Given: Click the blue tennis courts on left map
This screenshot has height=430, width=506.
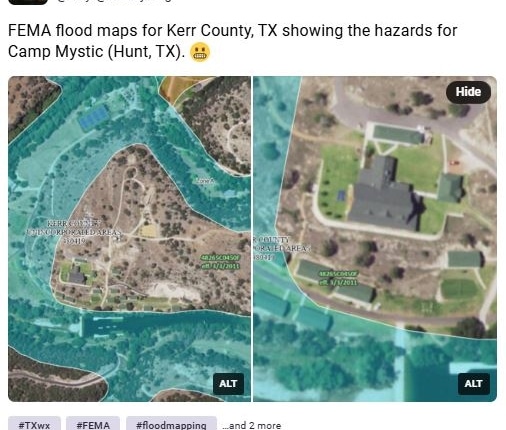Looking at the screenshot, I should click(94, 117).
